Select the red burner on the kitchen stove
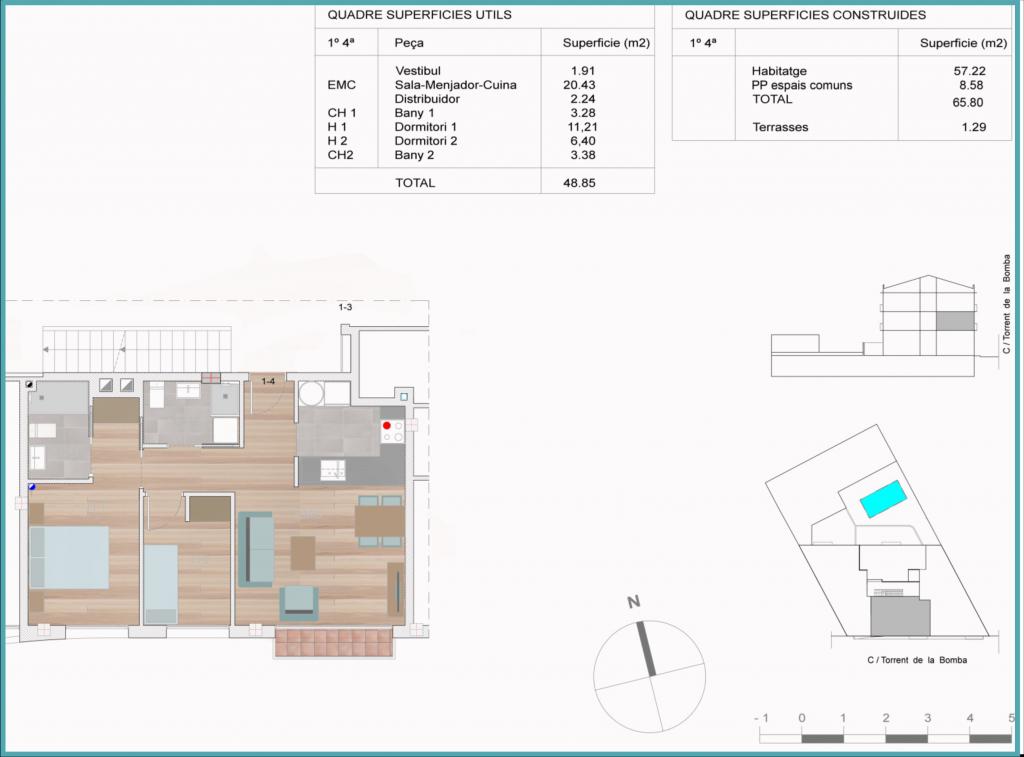Viewport: 1024px width, 757px height. (387, 426)
